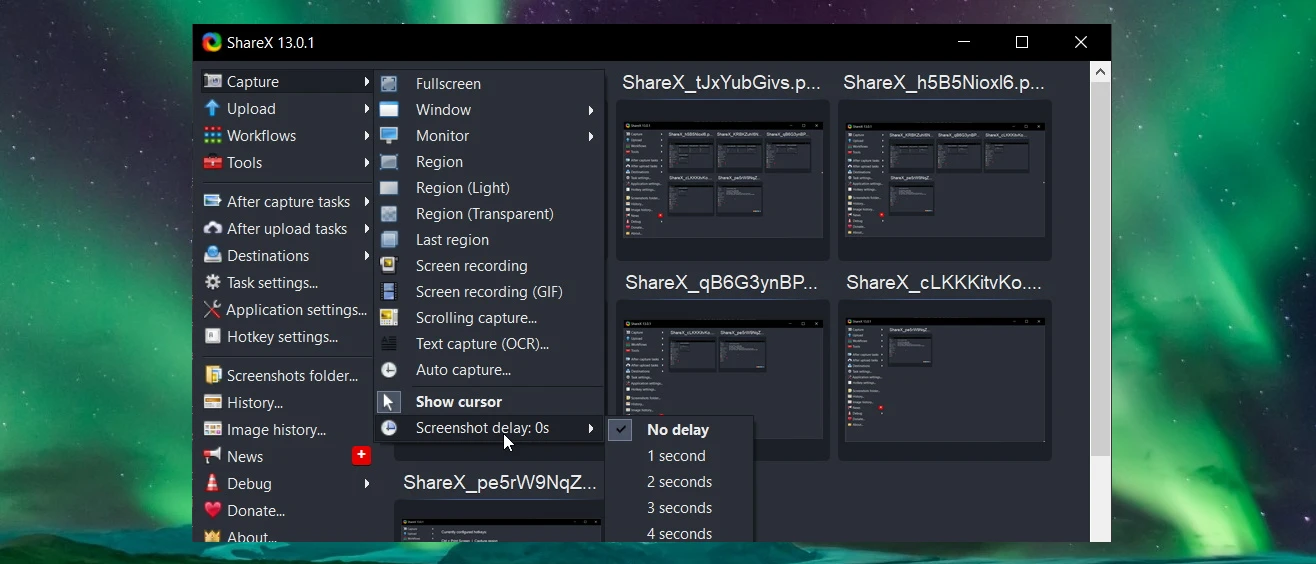
Task: Open the Screenshots folder
Action: pyautogui.click(x=291, y=376)
